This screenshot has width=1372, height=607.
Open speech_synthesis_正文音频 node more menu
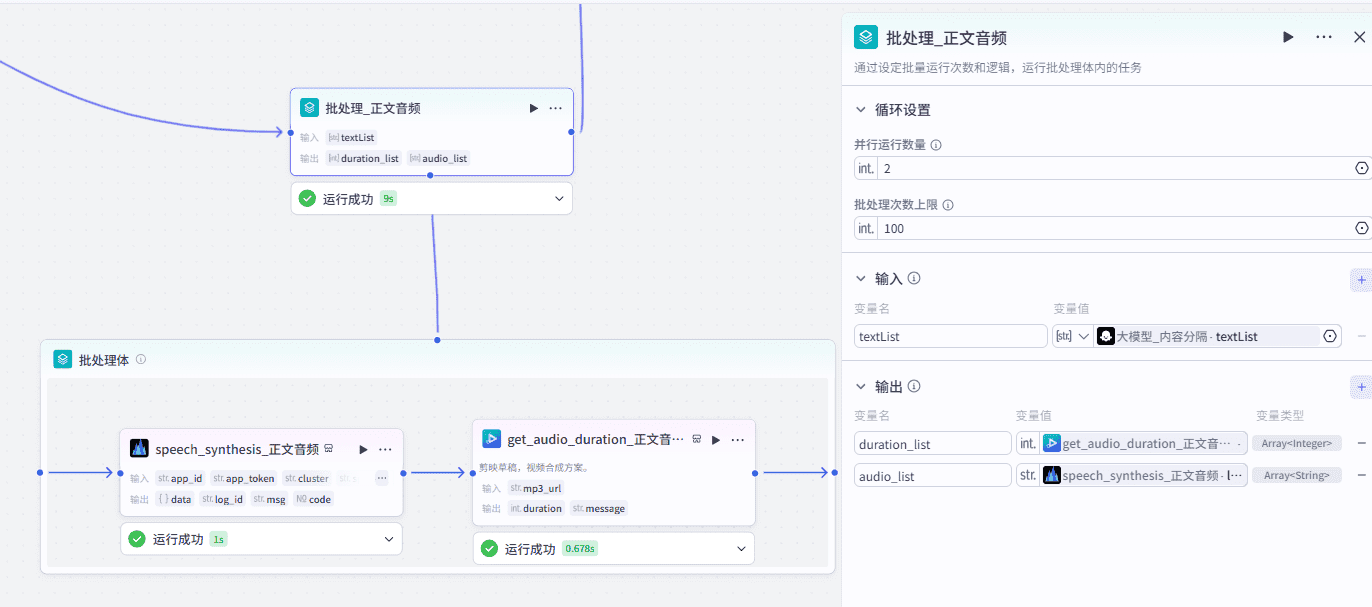coord(385,450)
